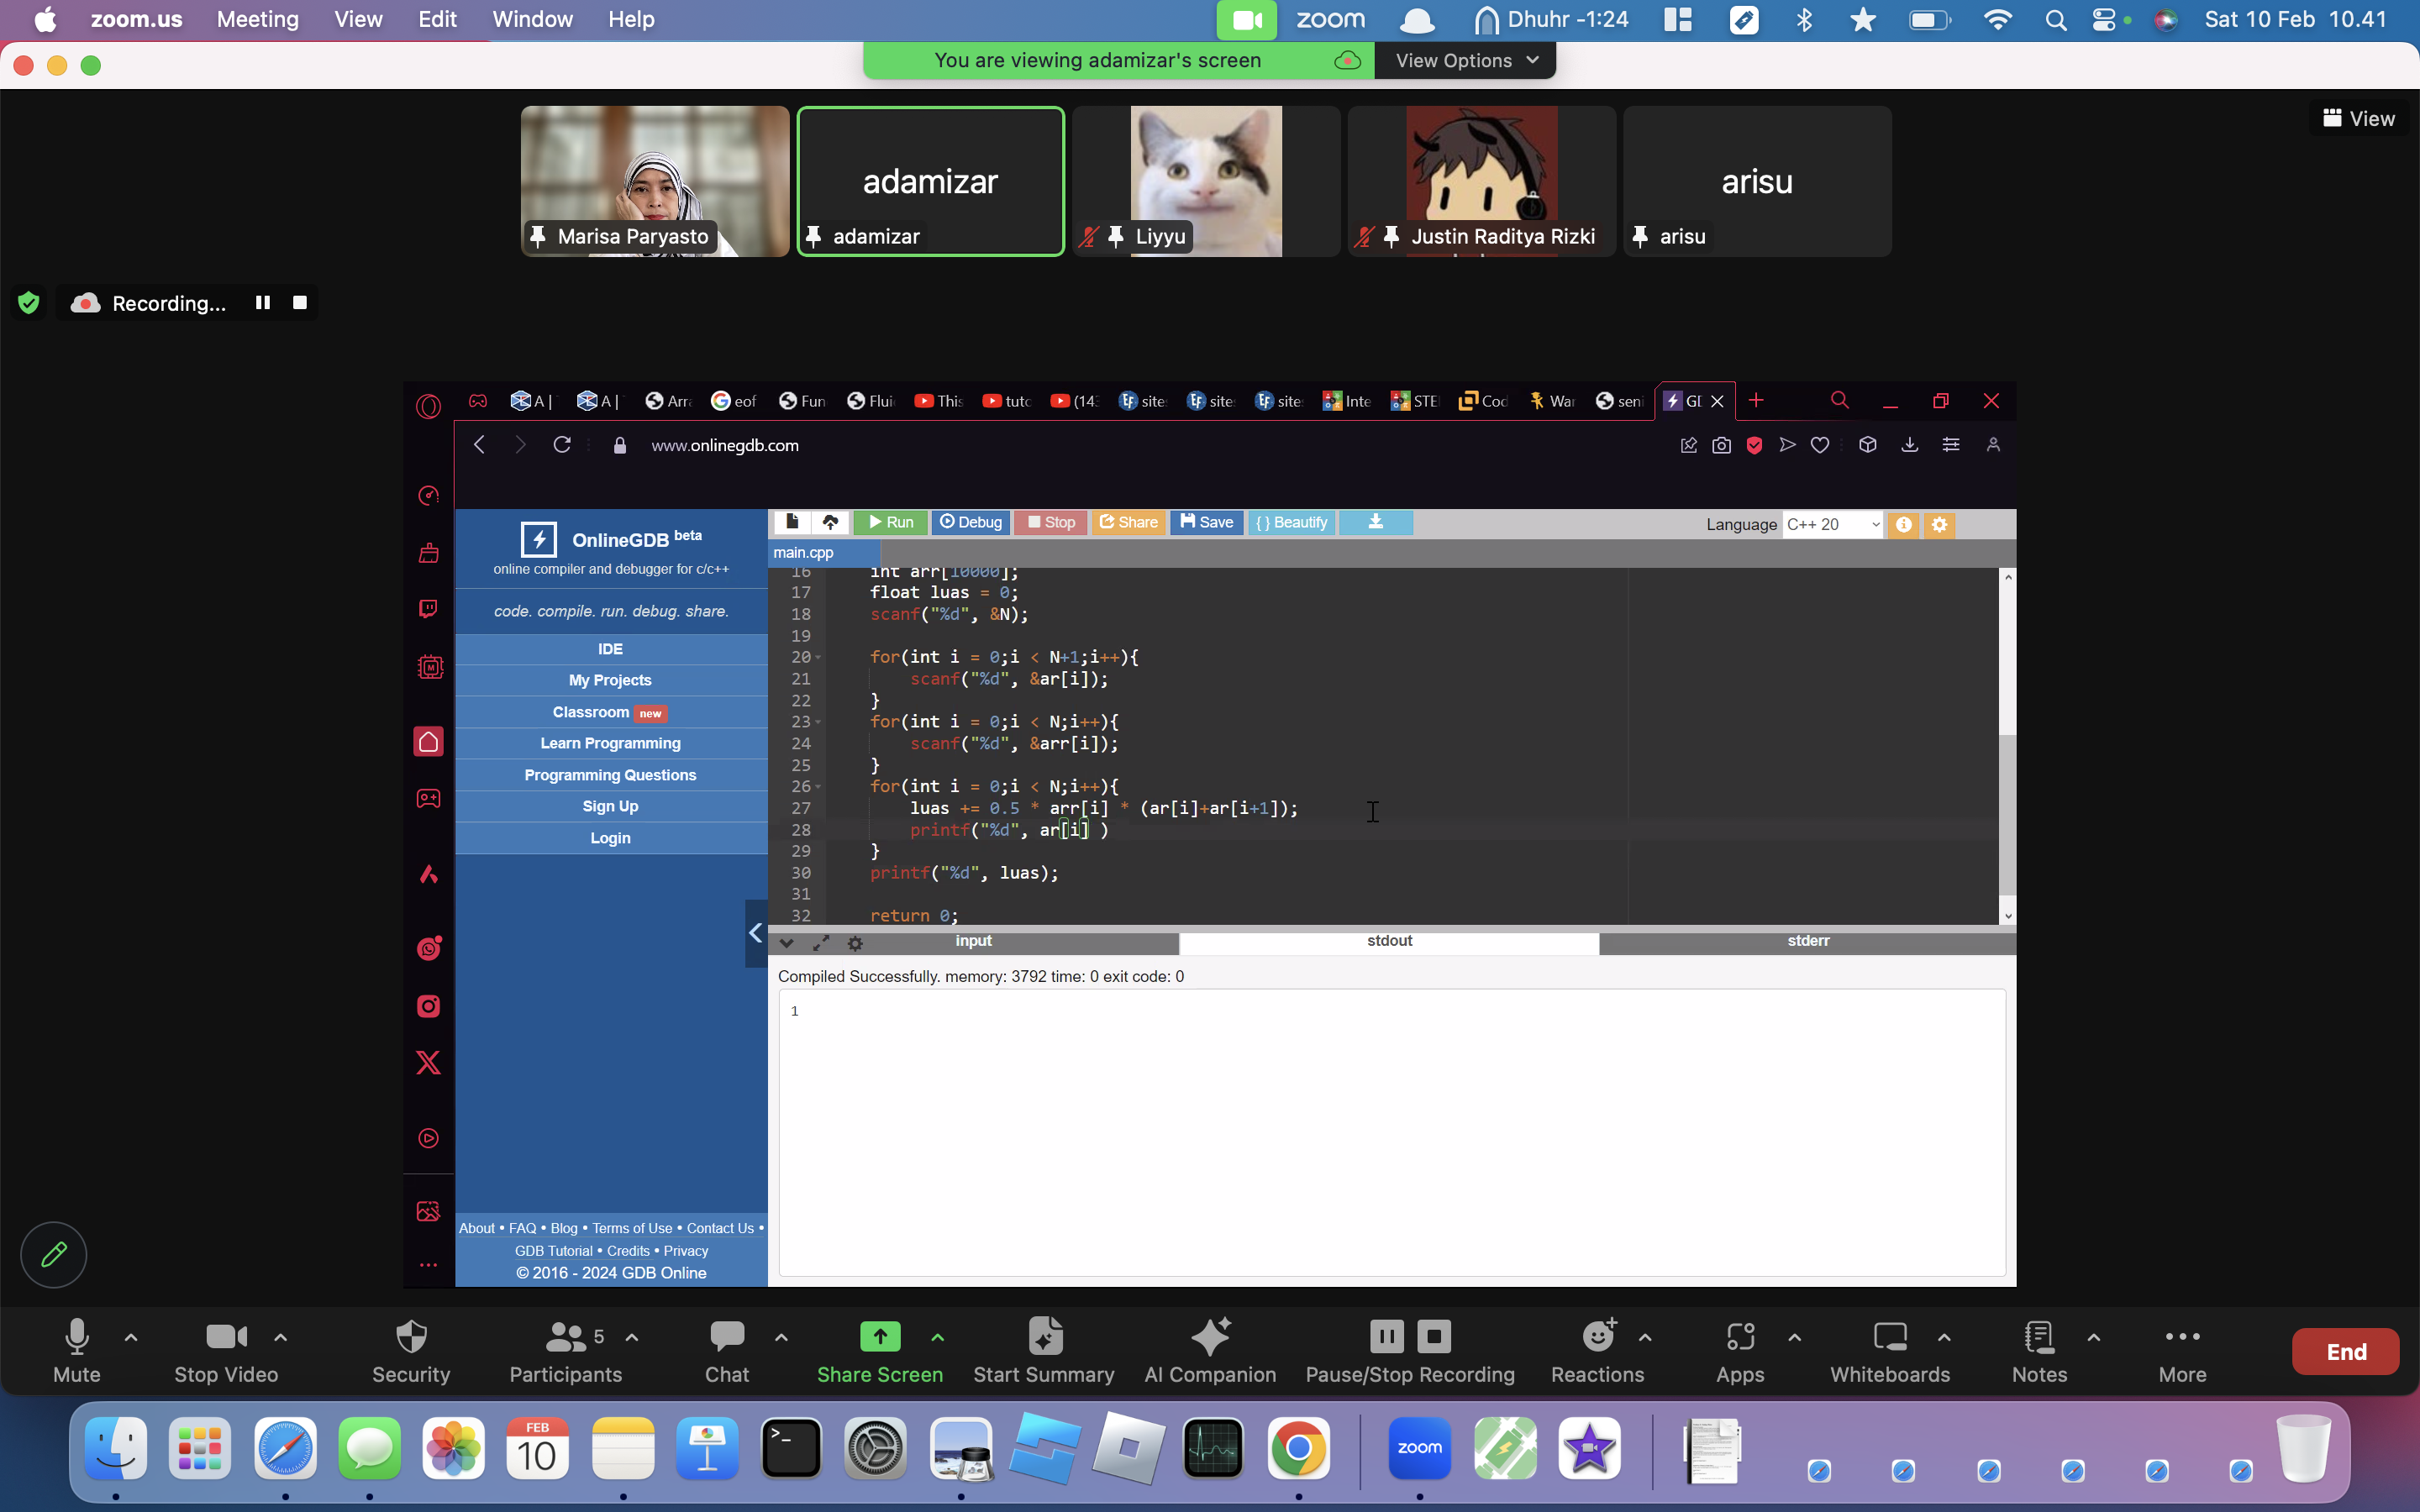Open AI Companion
This screenshot has height=1512, width=2420.
pyautogui.click(x=1210, y=1351)
